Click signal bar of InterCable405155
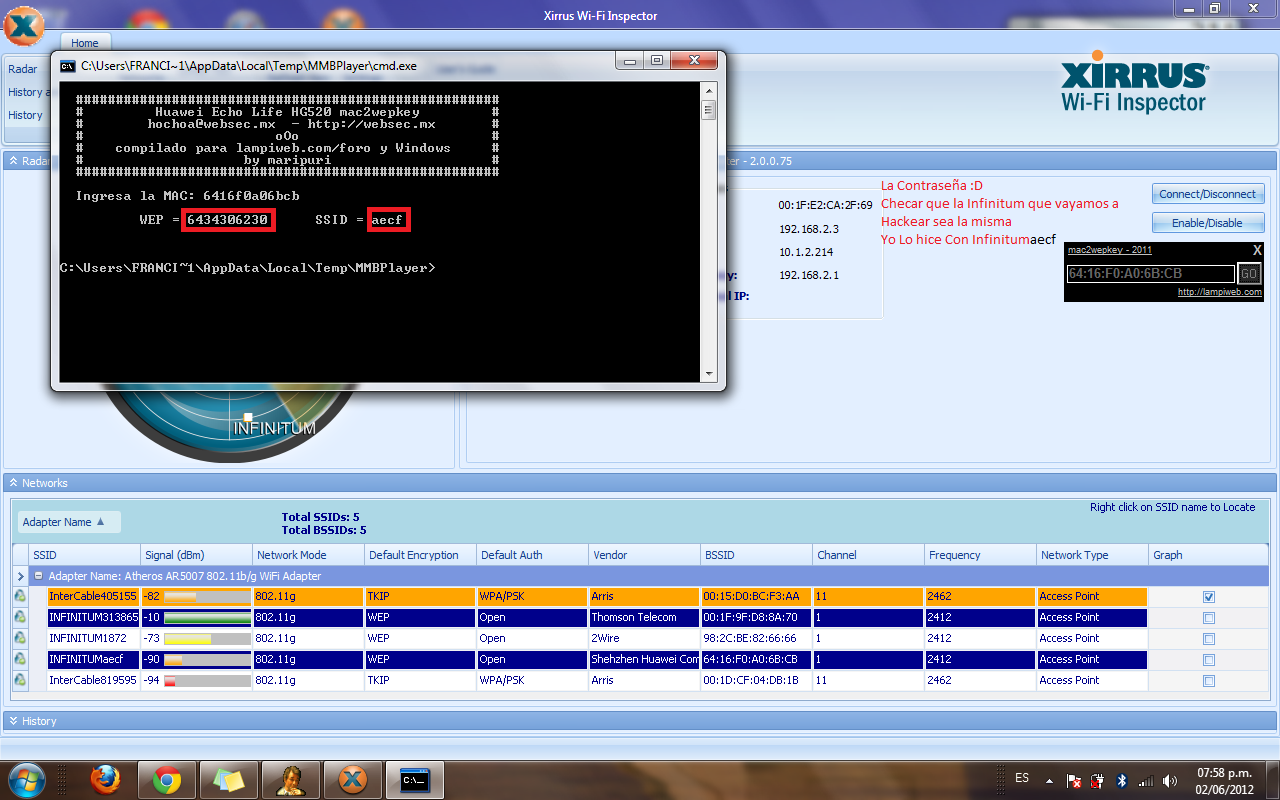Image resolution: width=1280 pixels, height=800 pixels. point(207,597)
